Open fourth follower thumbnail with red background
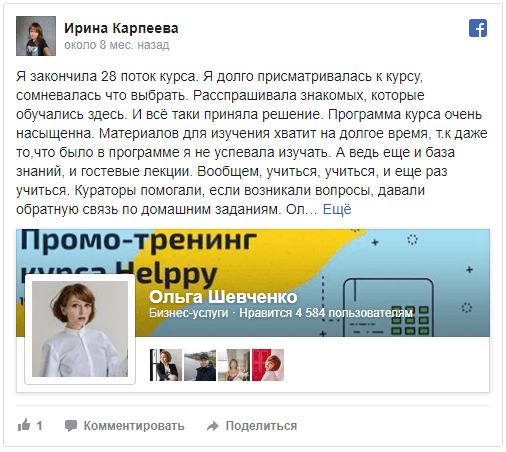Viewport: 506px width, 452px height. 268,365
